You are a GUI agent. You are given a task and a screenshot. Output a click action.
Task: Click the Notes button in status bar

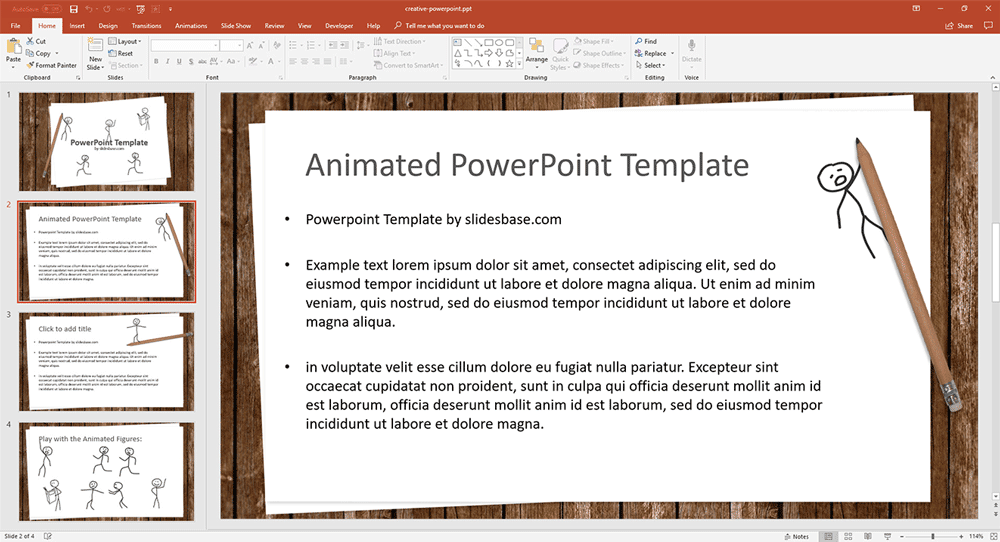[x=796, y=536]
